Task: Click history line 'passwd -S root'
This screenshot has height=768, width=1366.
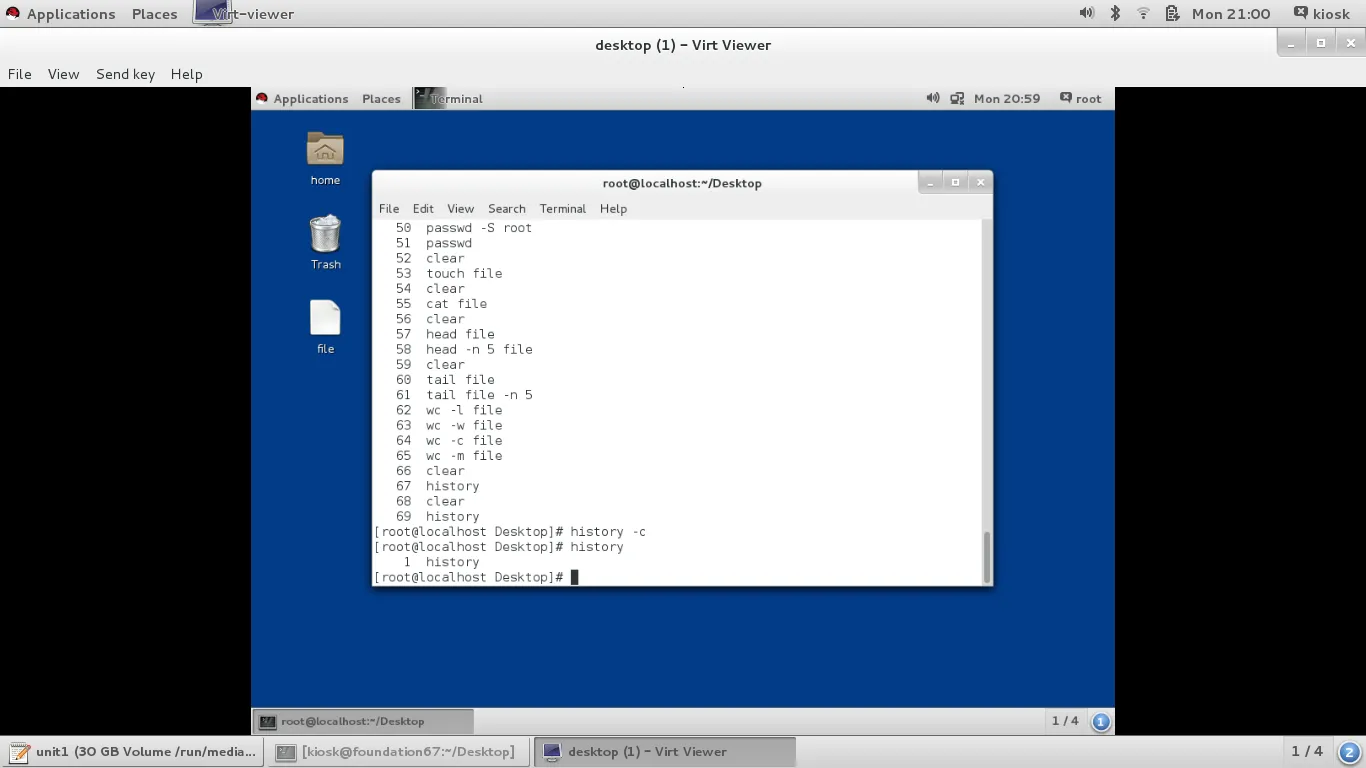Action: [x=479, y=228]
